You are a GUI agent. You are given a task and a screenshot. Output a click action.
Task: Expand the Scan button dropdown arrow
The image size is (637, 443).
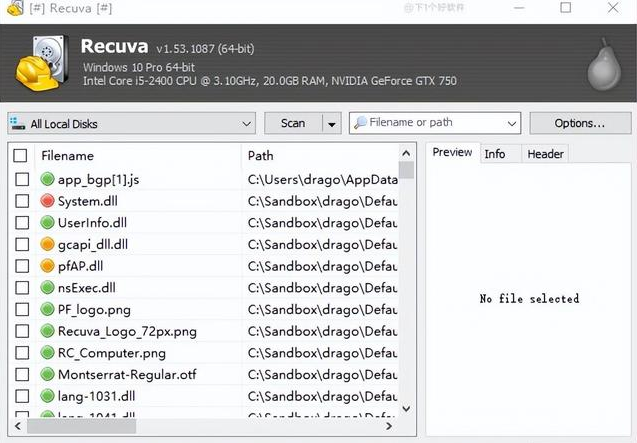332,124
